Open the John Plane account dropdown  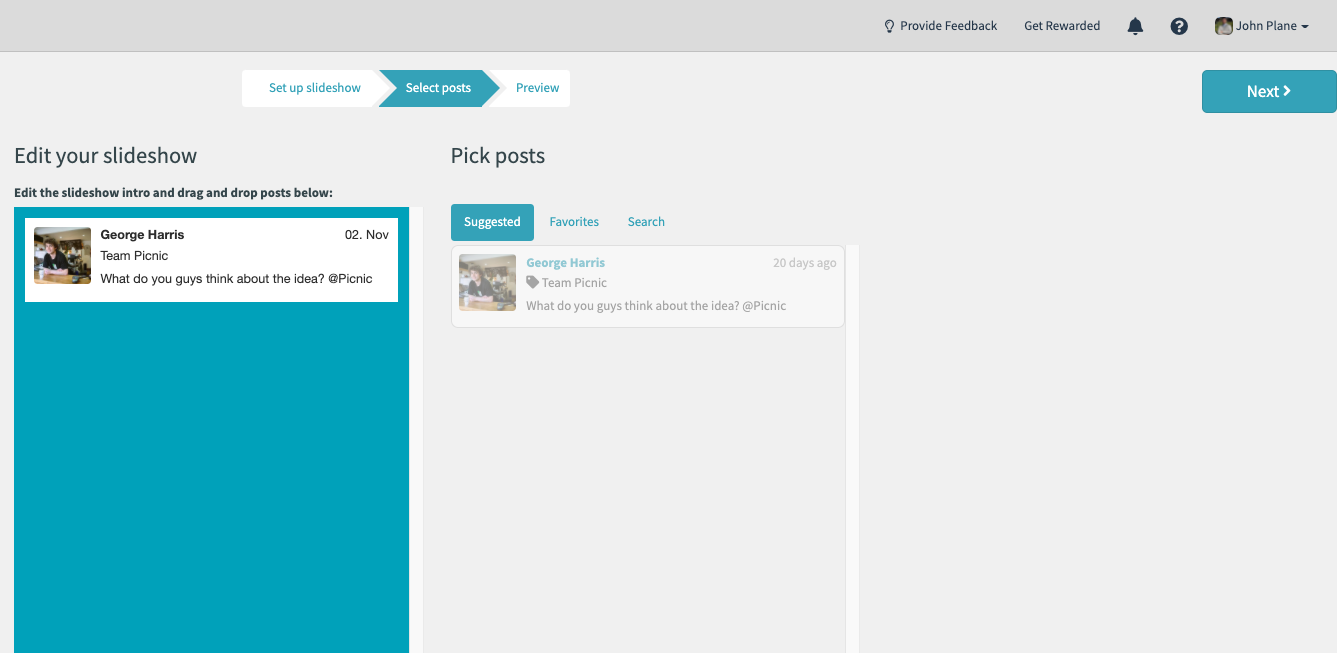(x=1262, y=26)
